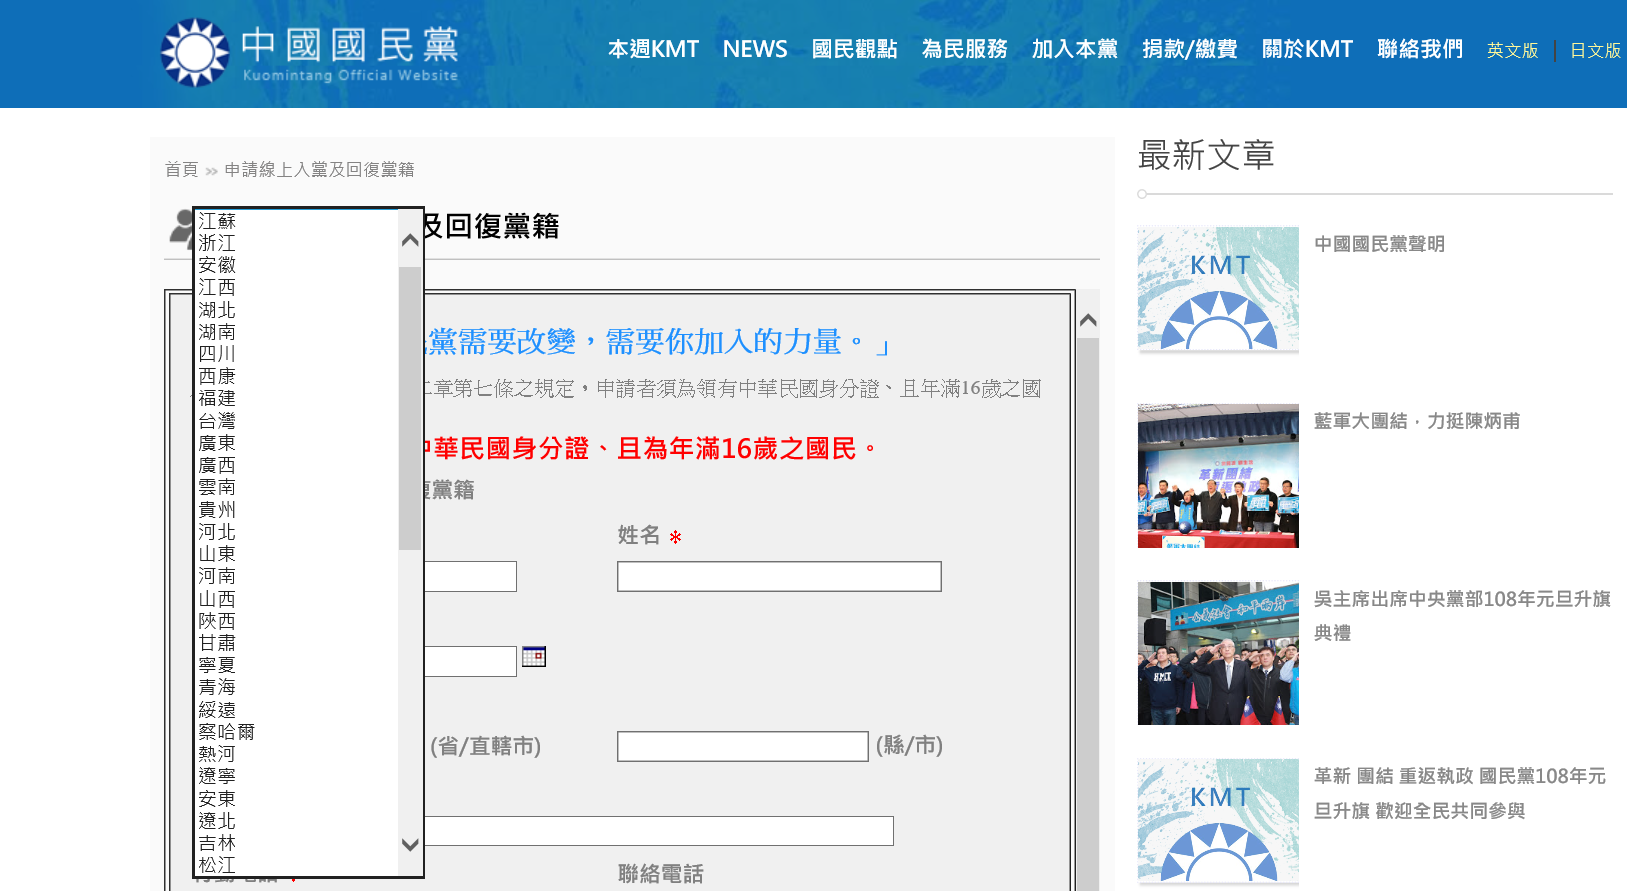Click the form panel scroll-up arrow
Viewport: 1627px width, 891px height.
click(x=1088, y=321)
